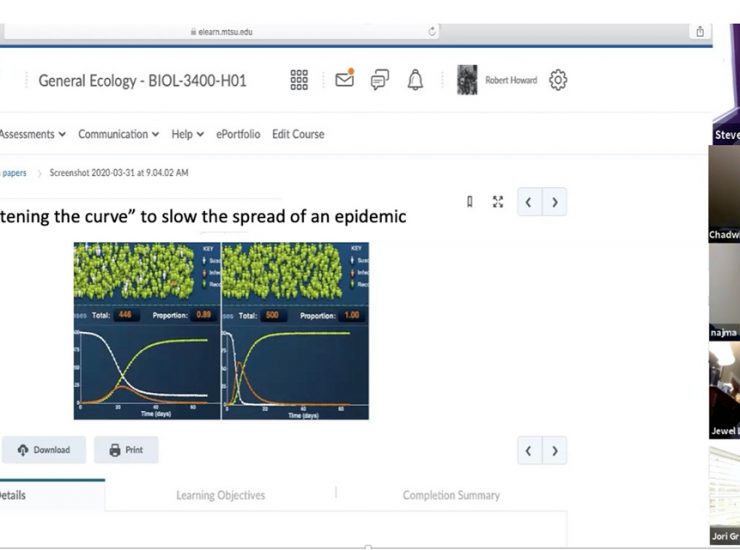Click the browser reload icon

(432, 32)
